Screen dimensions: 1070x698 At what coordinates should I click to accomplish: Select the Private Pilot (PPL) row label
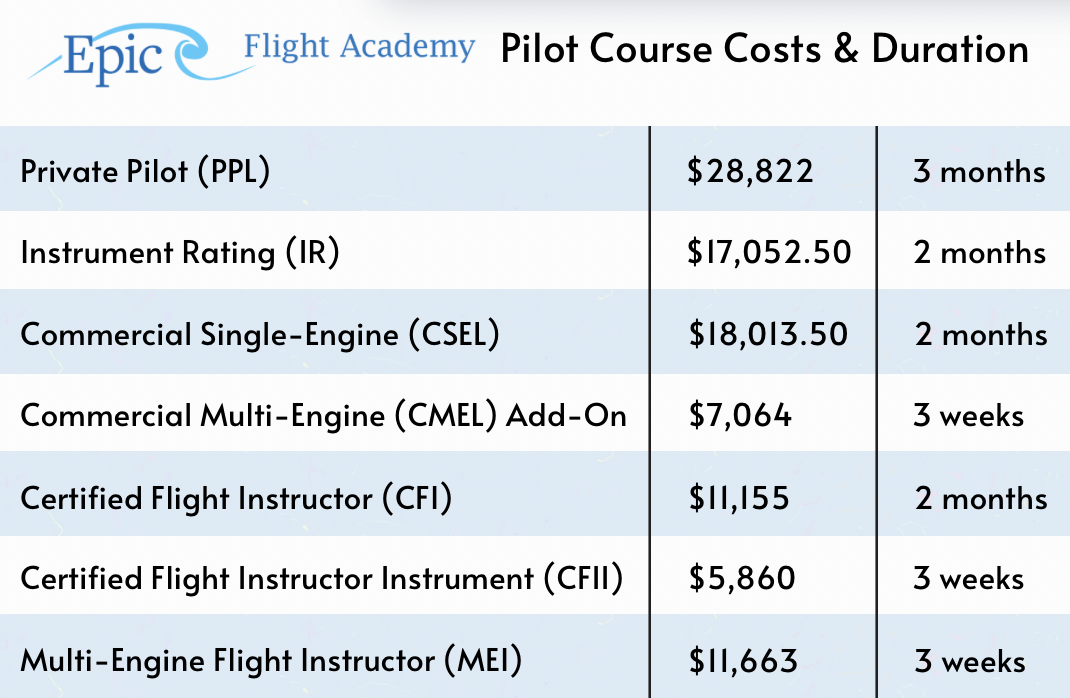click(145, 171)
